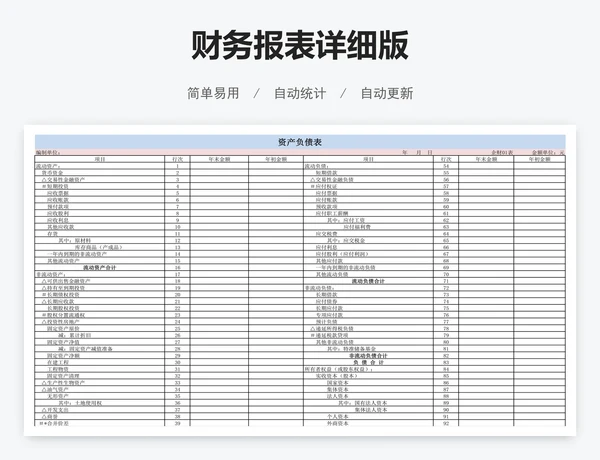
Task: Select the 自动统计 feature label
Action: click(300, 93)
